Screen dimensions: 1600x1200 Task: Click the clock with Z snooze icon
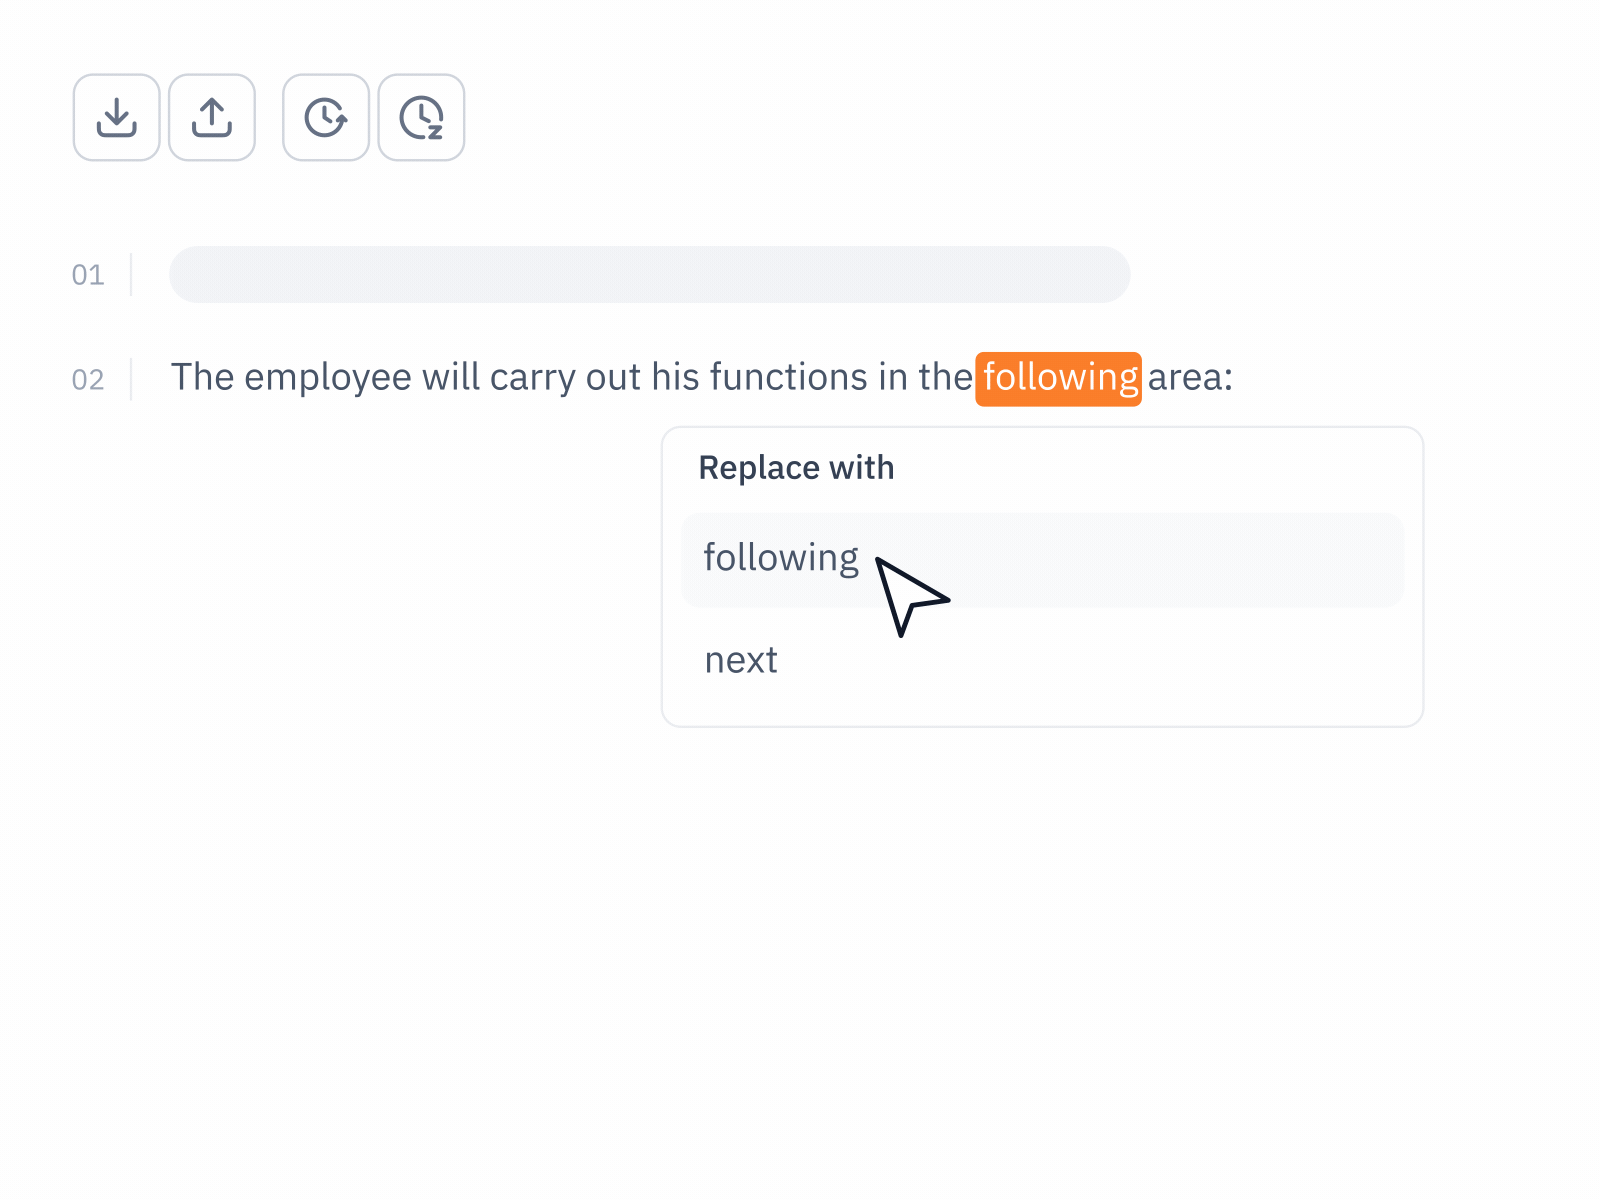[x=421, y=117]
